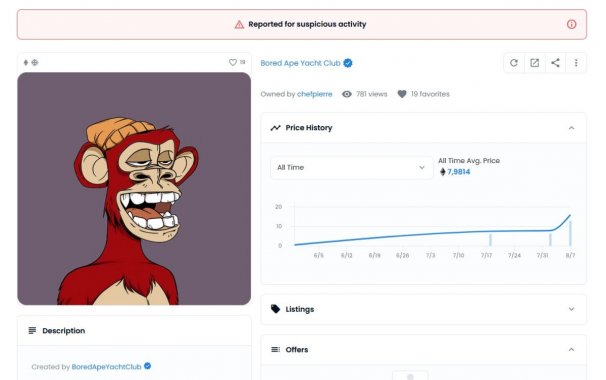Open the All Time range dropdown

coord(351,167)
